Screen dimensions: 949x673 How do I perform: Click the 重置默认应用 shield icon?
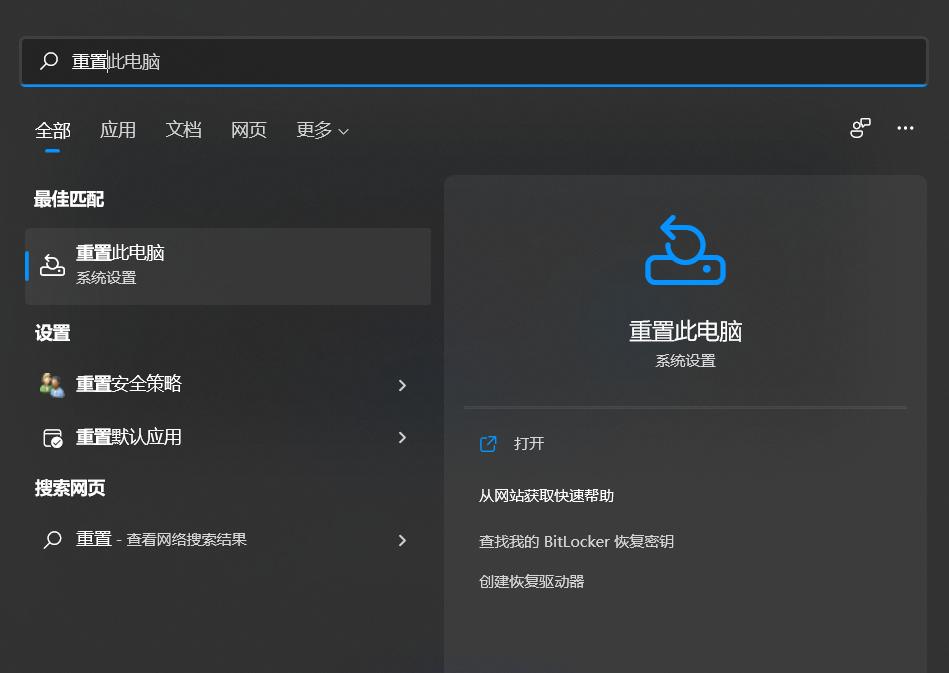tap(52, 437)
